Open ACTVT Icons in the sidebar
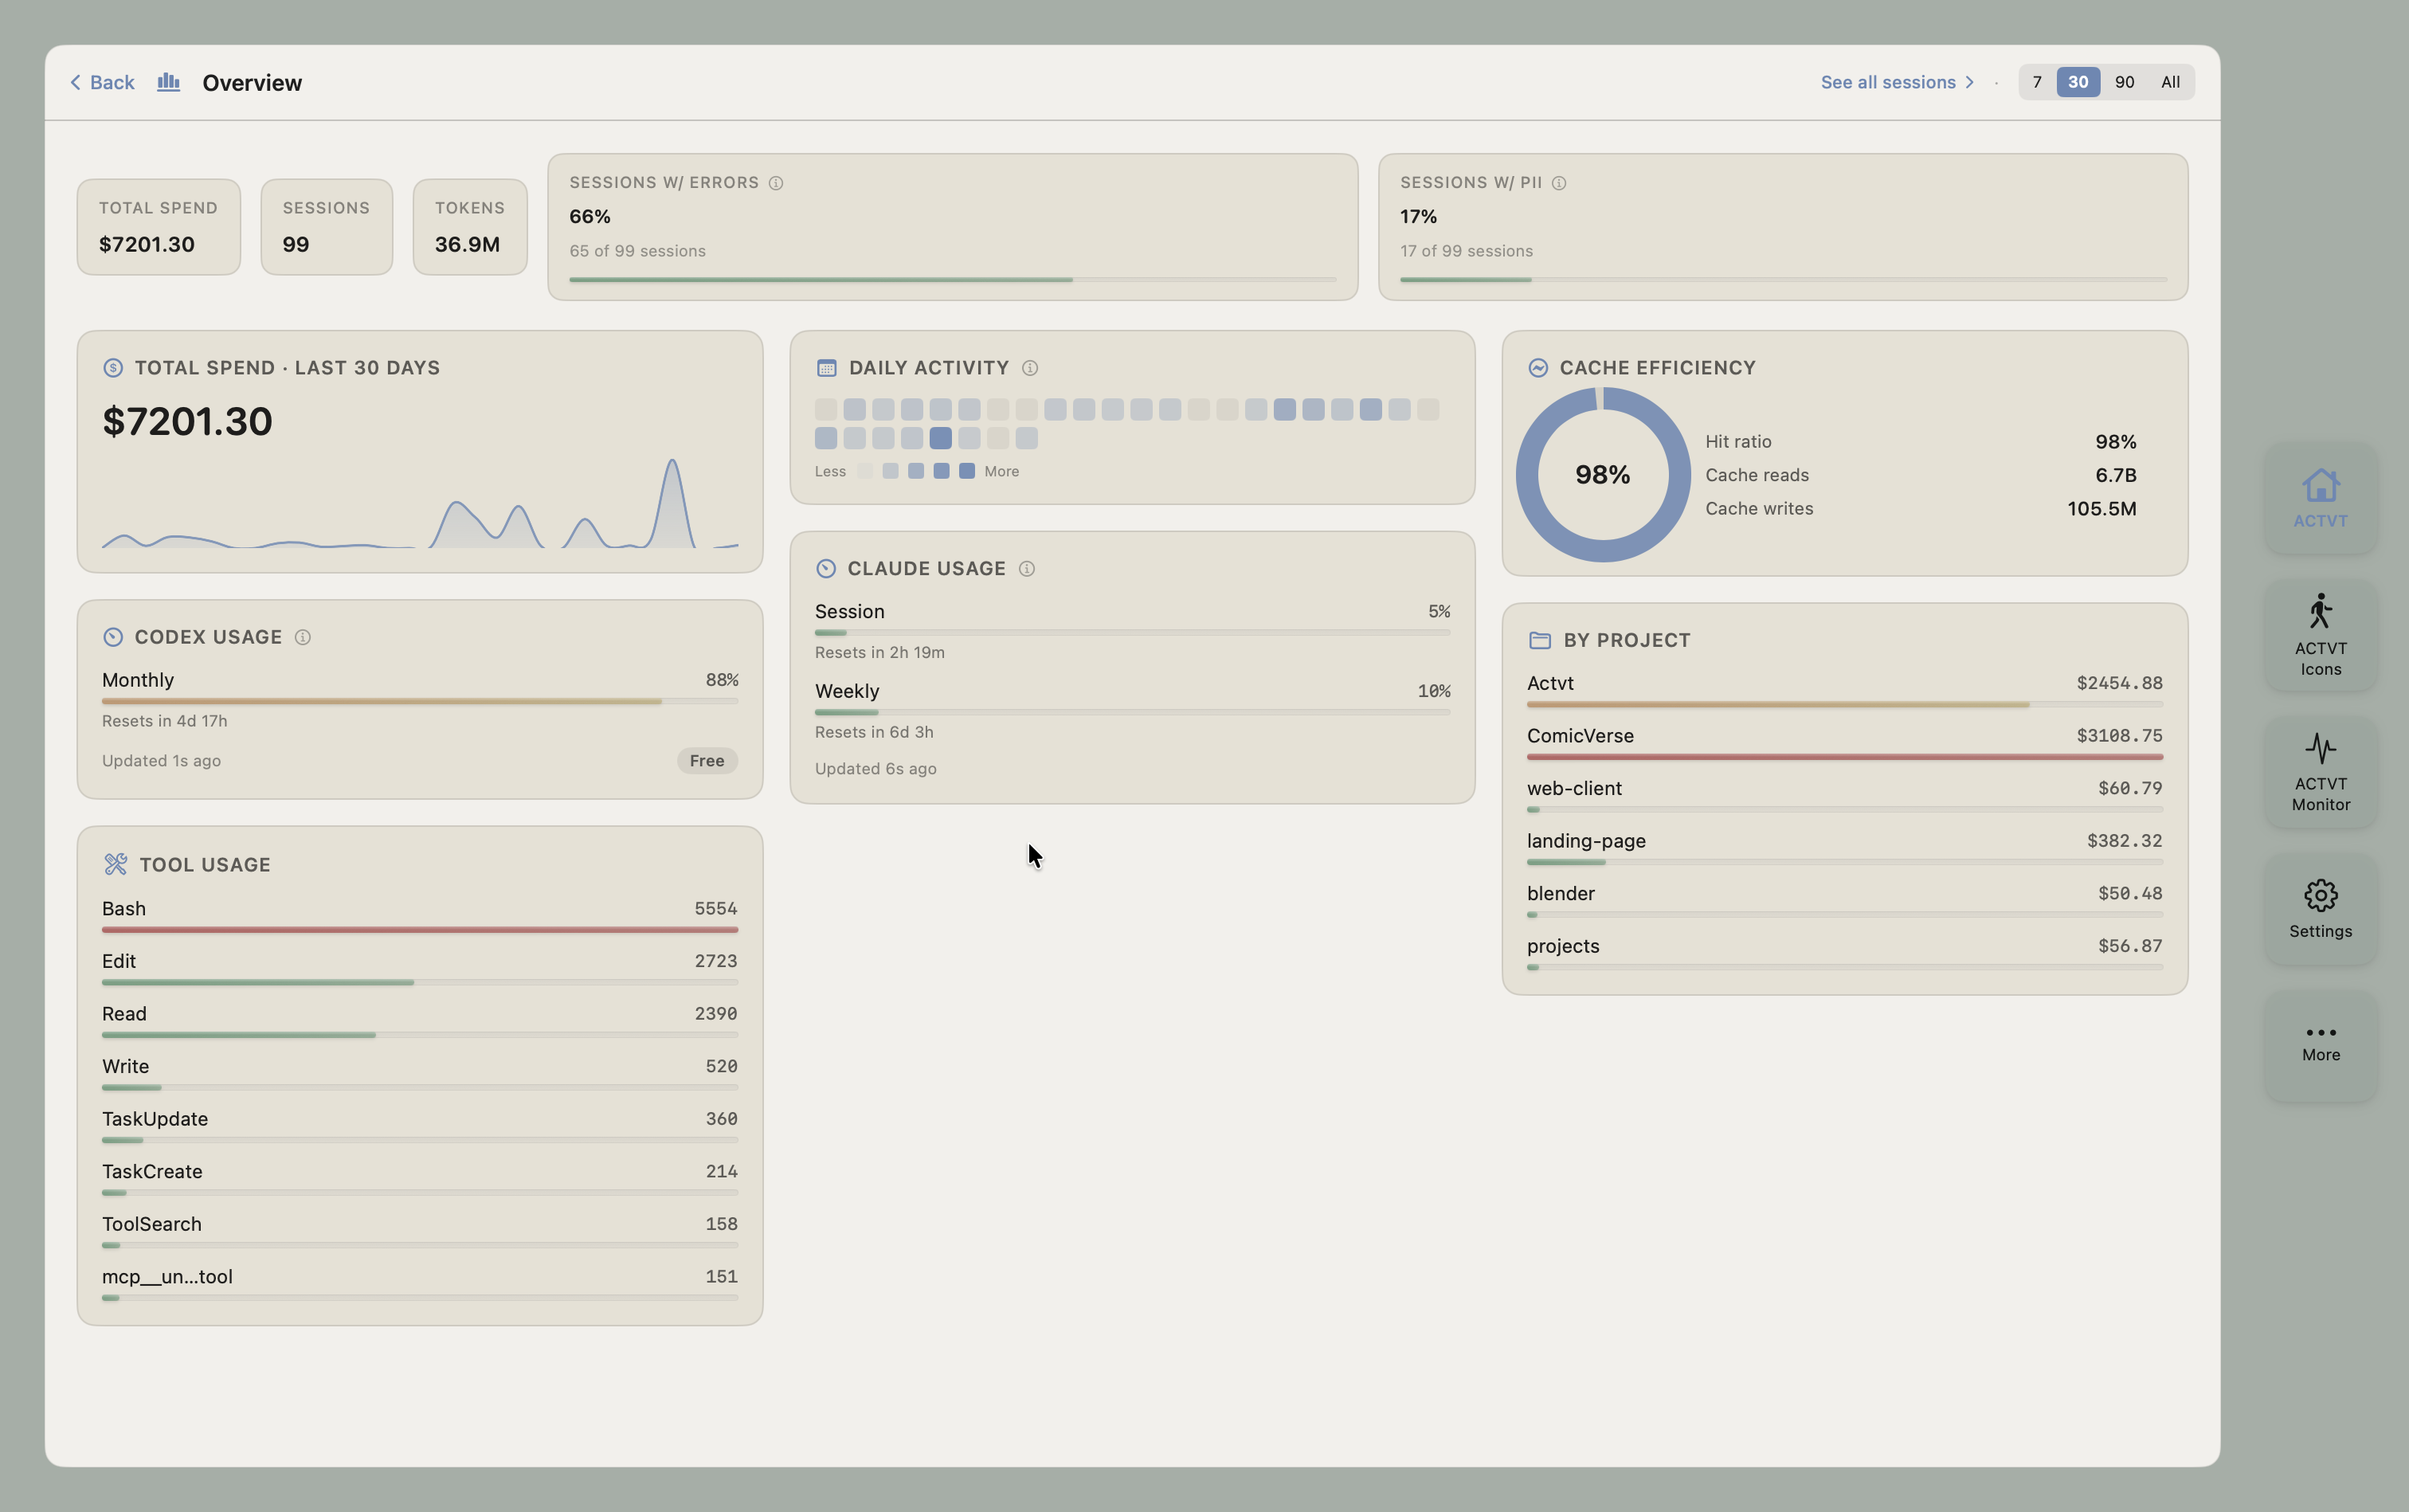The height and width of the screenshot is (1512, 2409). pyautogui.click(x=2320, y=635)
